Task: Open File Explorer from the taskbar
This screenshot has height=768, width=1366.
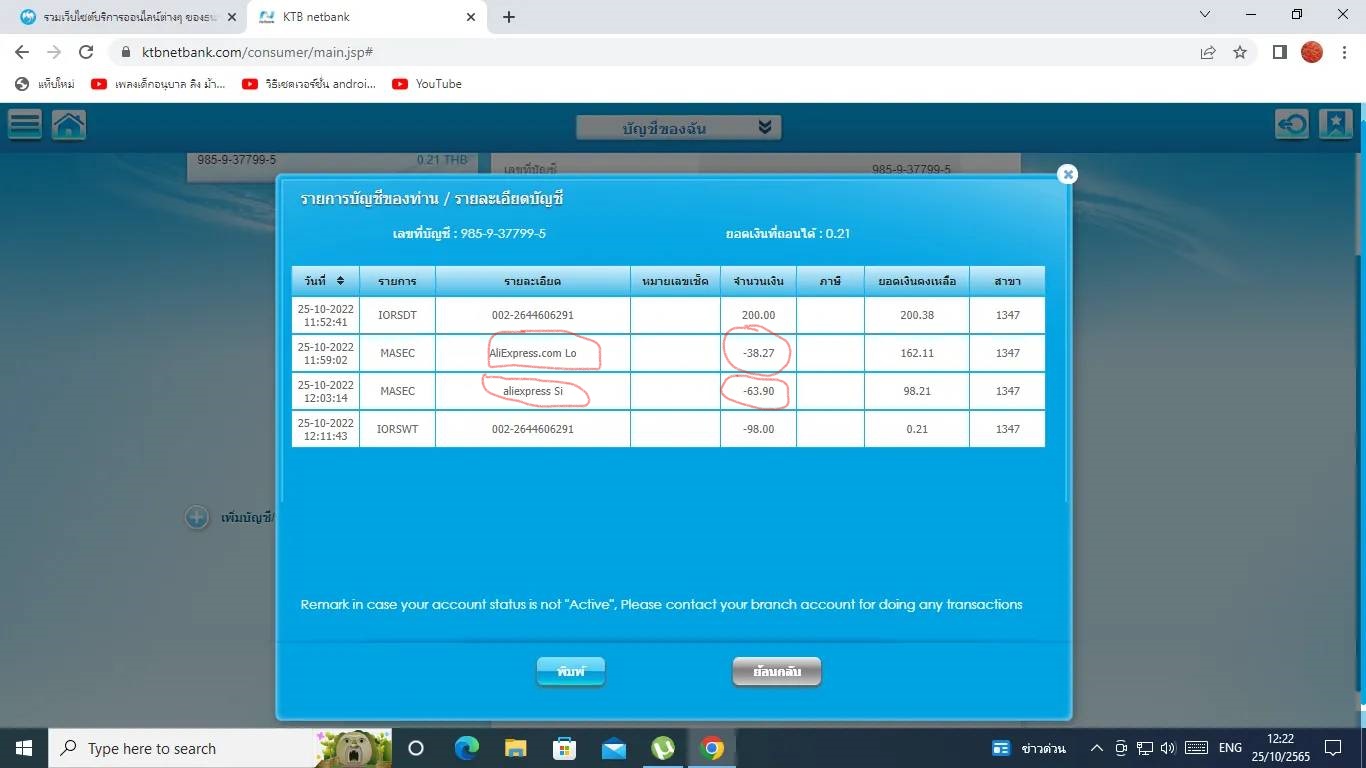Action: [x=515, y=748]
